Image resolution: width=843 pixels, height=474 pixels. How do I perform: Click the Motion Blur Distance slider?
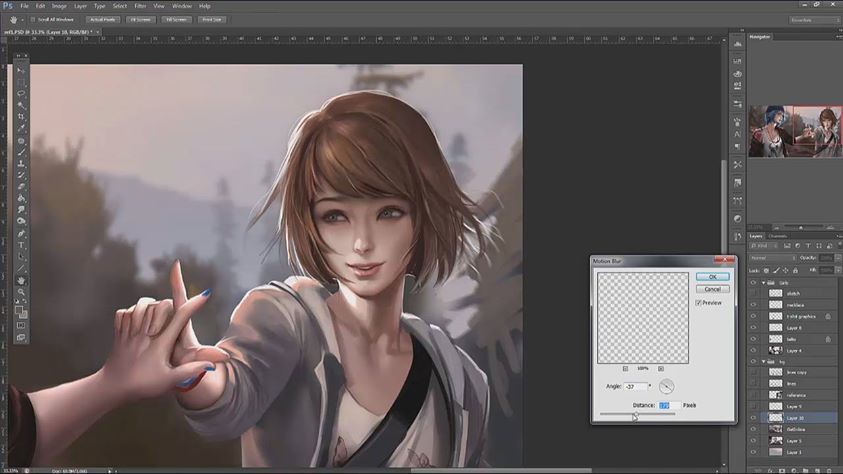(x=637, y=414)
